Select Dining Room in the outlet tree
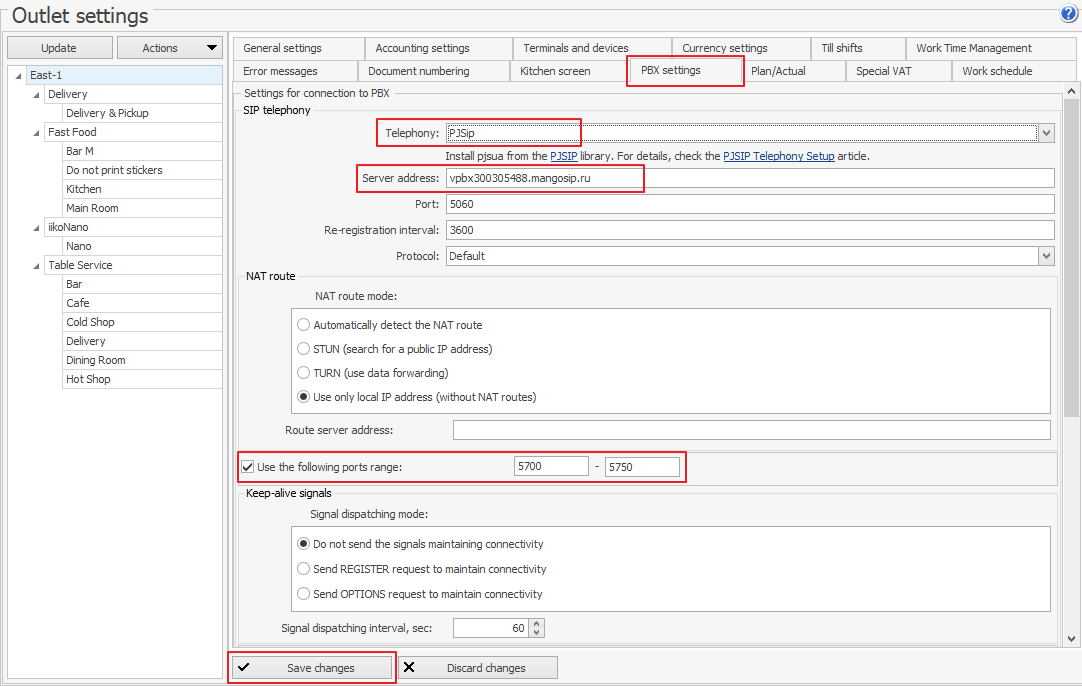1082x686 pixels. (96, 360)
